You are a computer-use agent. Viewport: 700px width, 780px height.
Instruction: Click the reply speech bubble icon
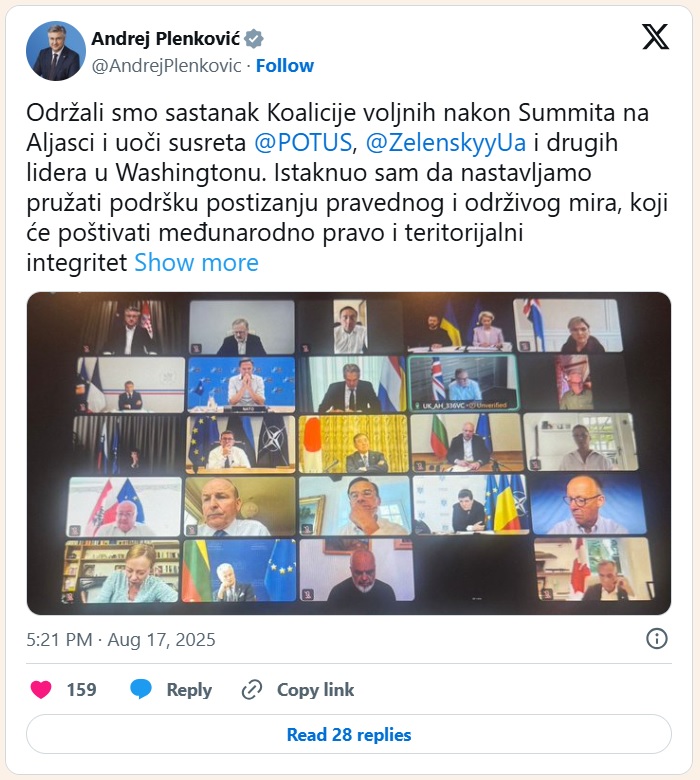(x=141, y=689)
